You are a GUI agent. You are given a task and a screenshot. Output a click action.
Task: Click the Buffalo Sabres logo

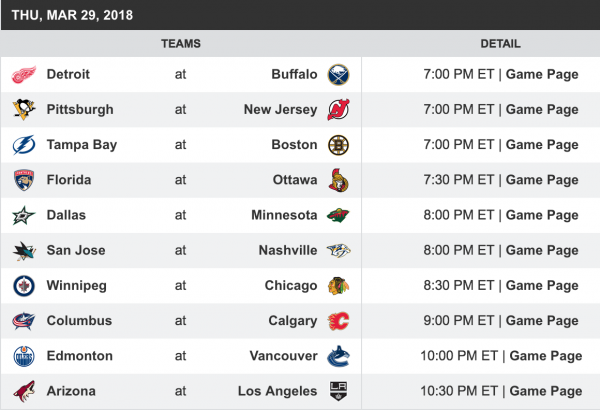point(339,75)
